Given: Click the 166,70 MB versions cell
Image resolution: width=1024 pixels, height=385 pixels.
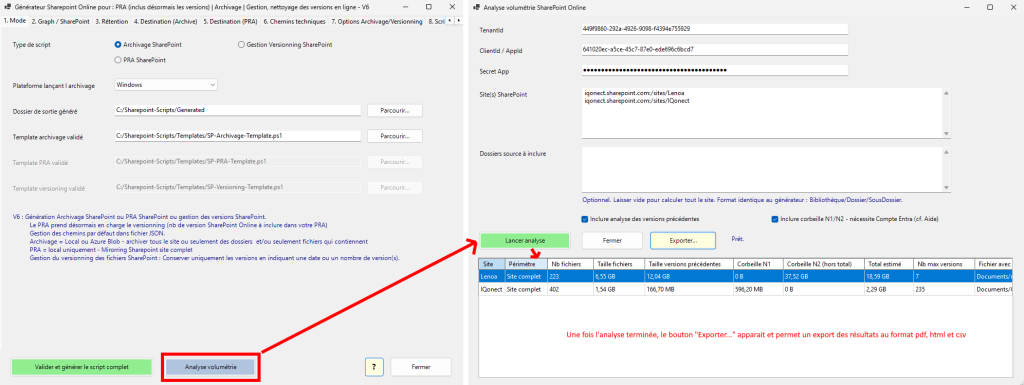Looking at the screenshot, I should (x=688, y=288).
